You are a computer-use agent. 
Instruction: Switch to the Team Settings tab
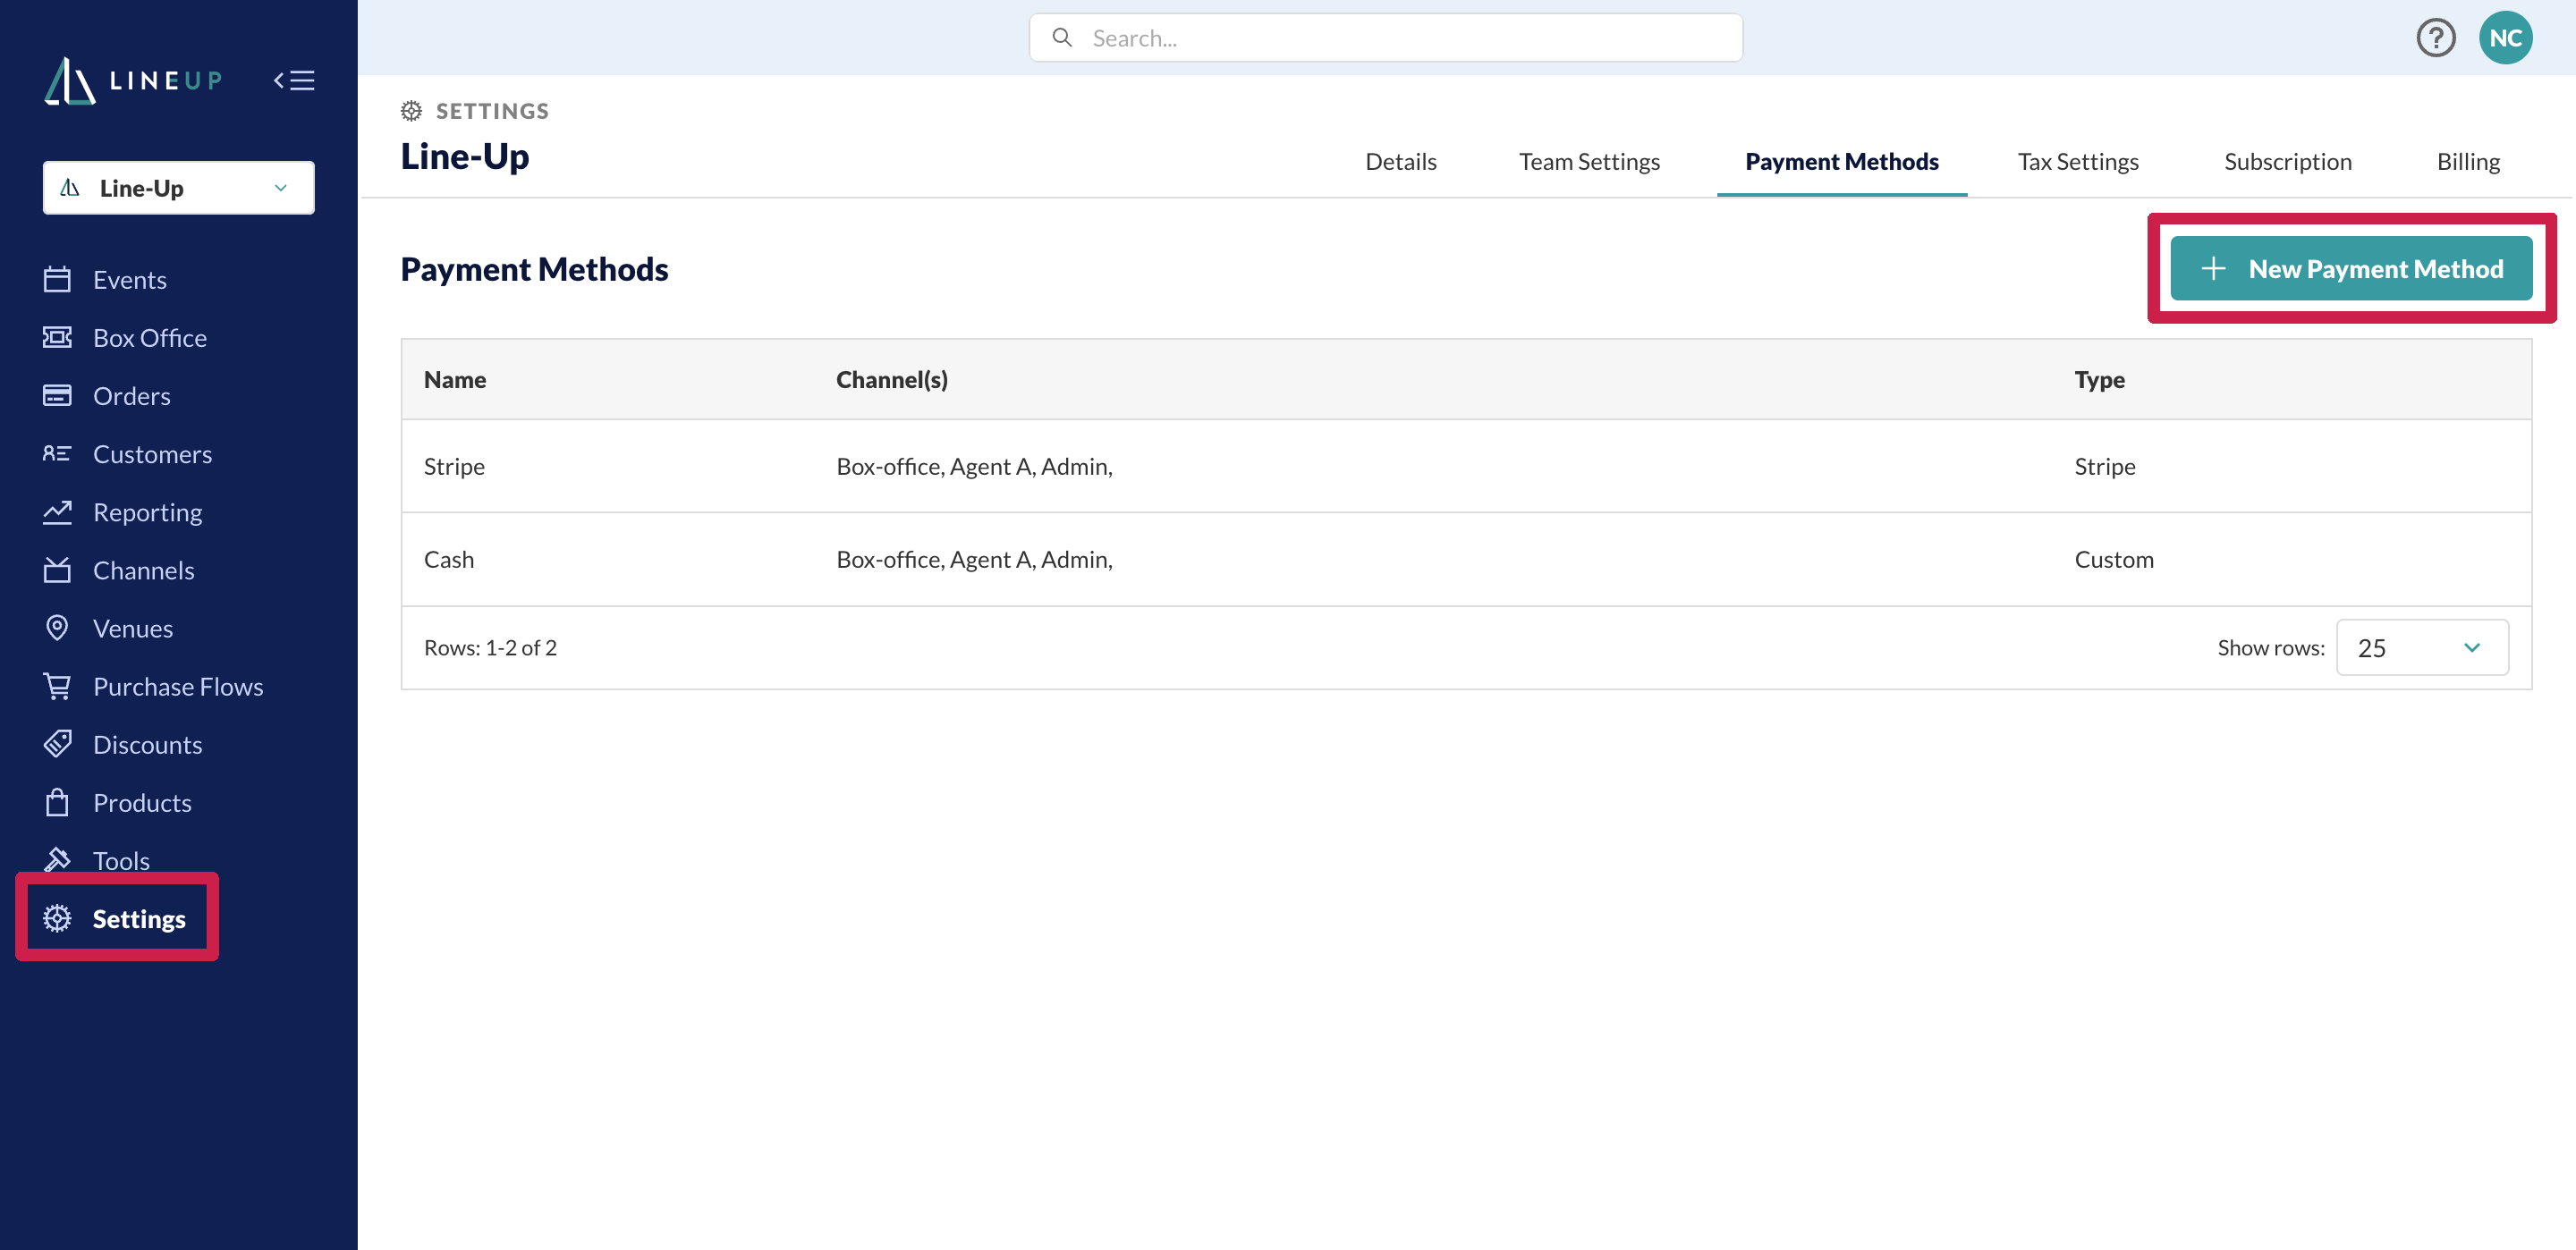pos(1588,161)
